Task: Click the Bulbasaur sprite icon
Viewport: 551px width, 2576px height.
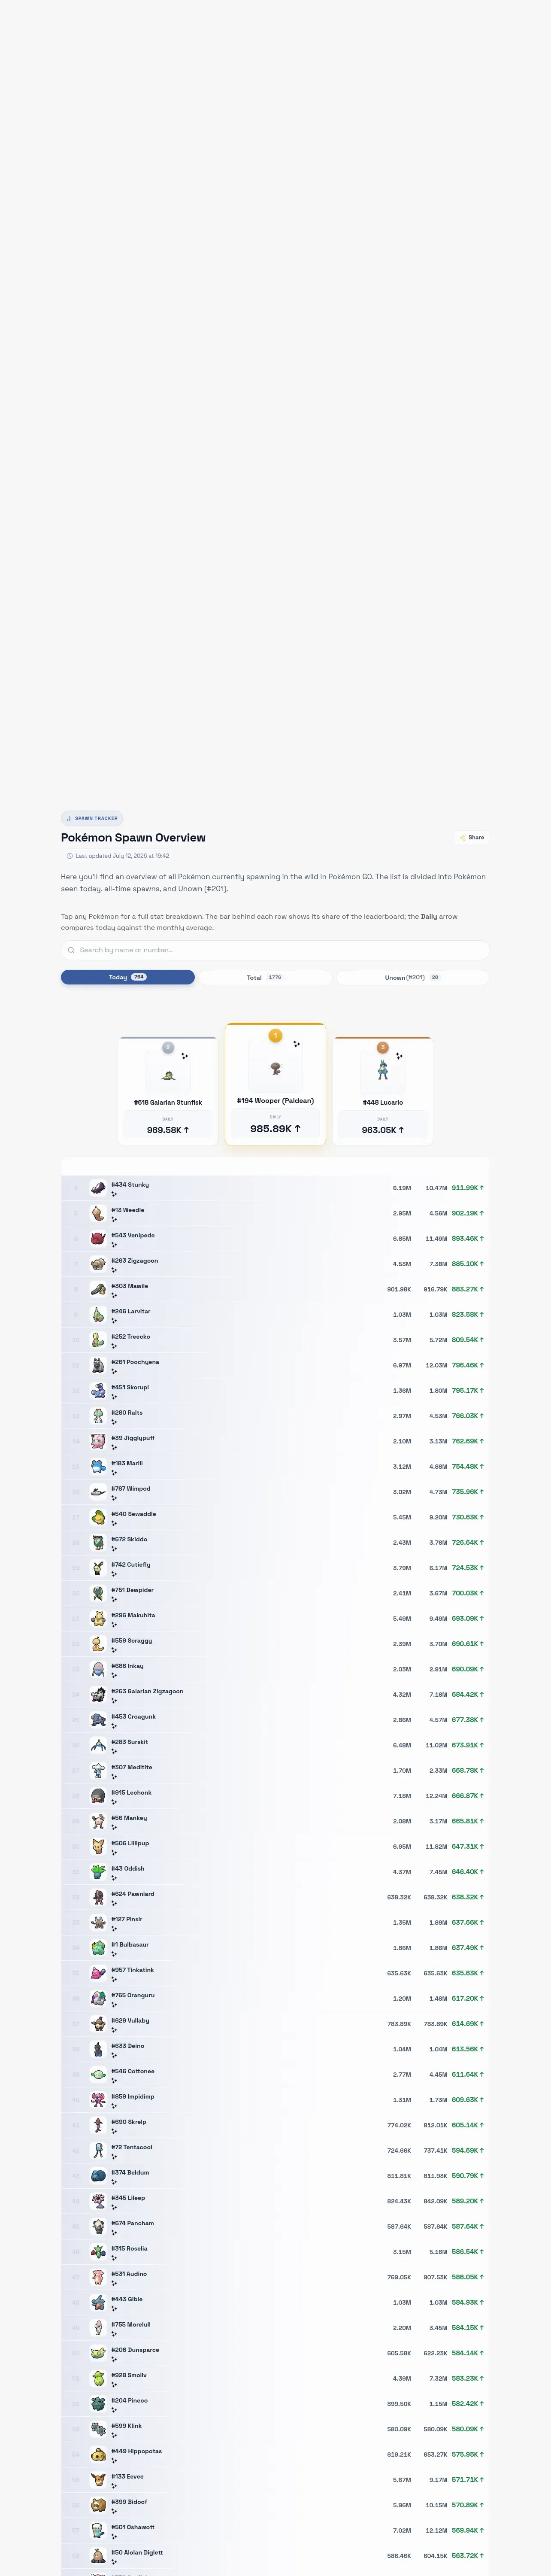Action: pyautogui.click(x=98, y=1948)
